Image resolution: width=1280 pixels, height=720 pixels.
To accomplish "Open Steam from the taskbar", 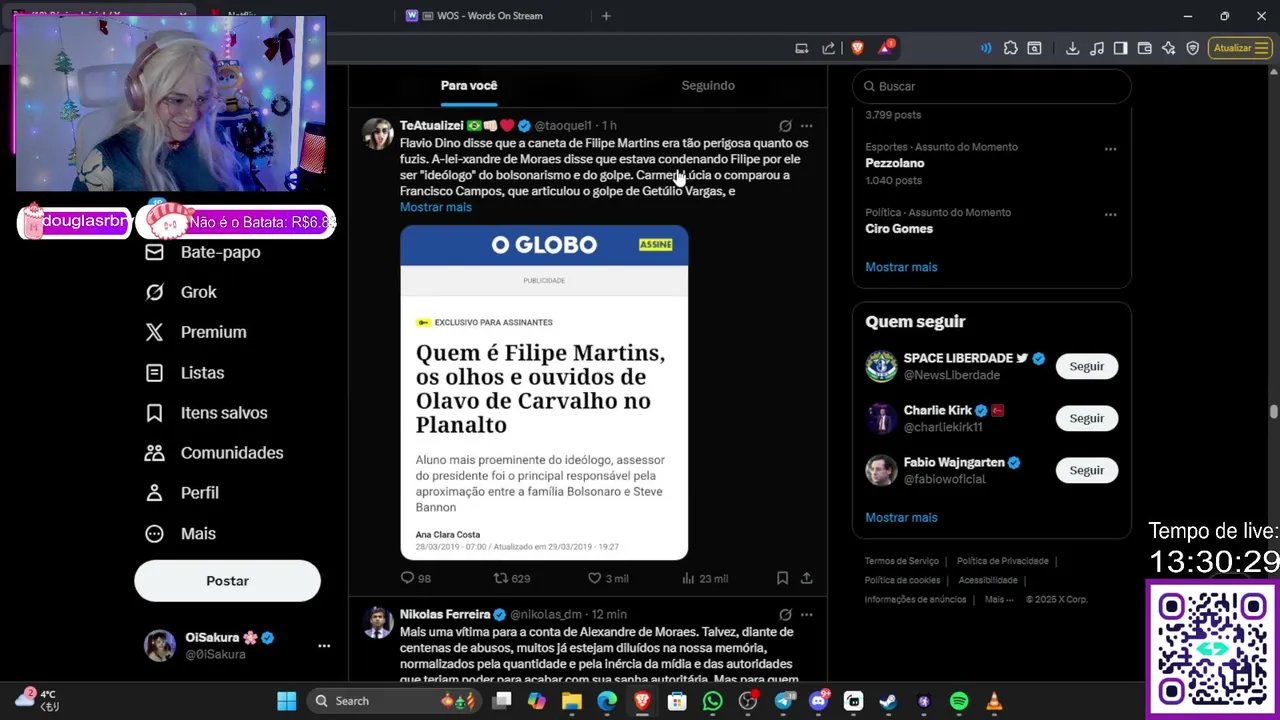I will click(x=887, y=701).
